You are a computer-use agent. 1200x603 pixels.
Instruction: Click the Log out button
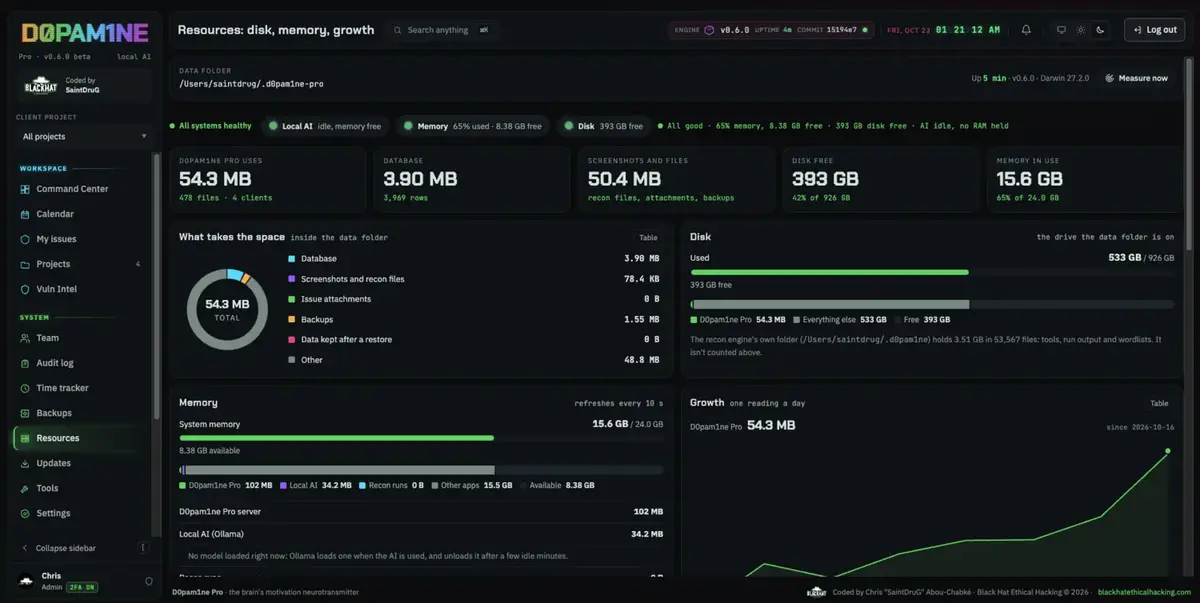[x=1154, y=30]
